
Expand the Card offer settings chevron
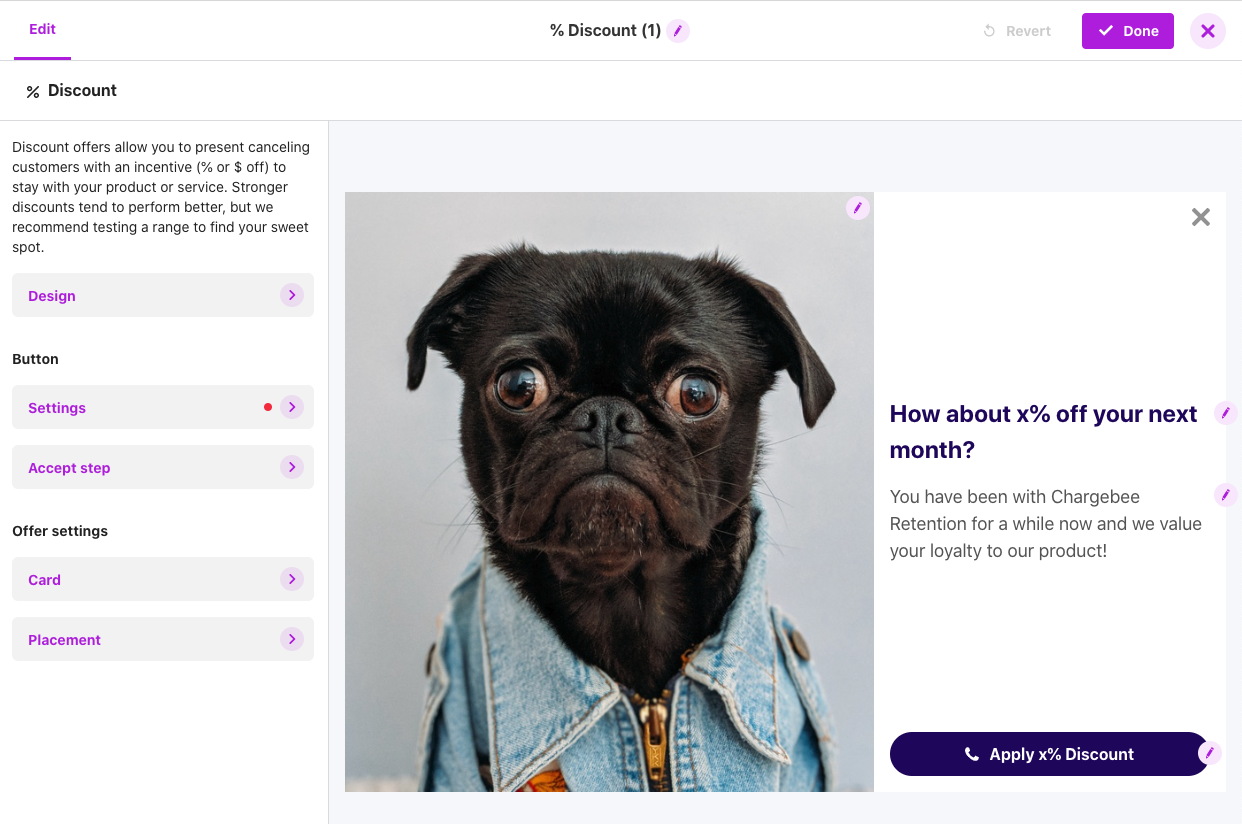point(291,579)
